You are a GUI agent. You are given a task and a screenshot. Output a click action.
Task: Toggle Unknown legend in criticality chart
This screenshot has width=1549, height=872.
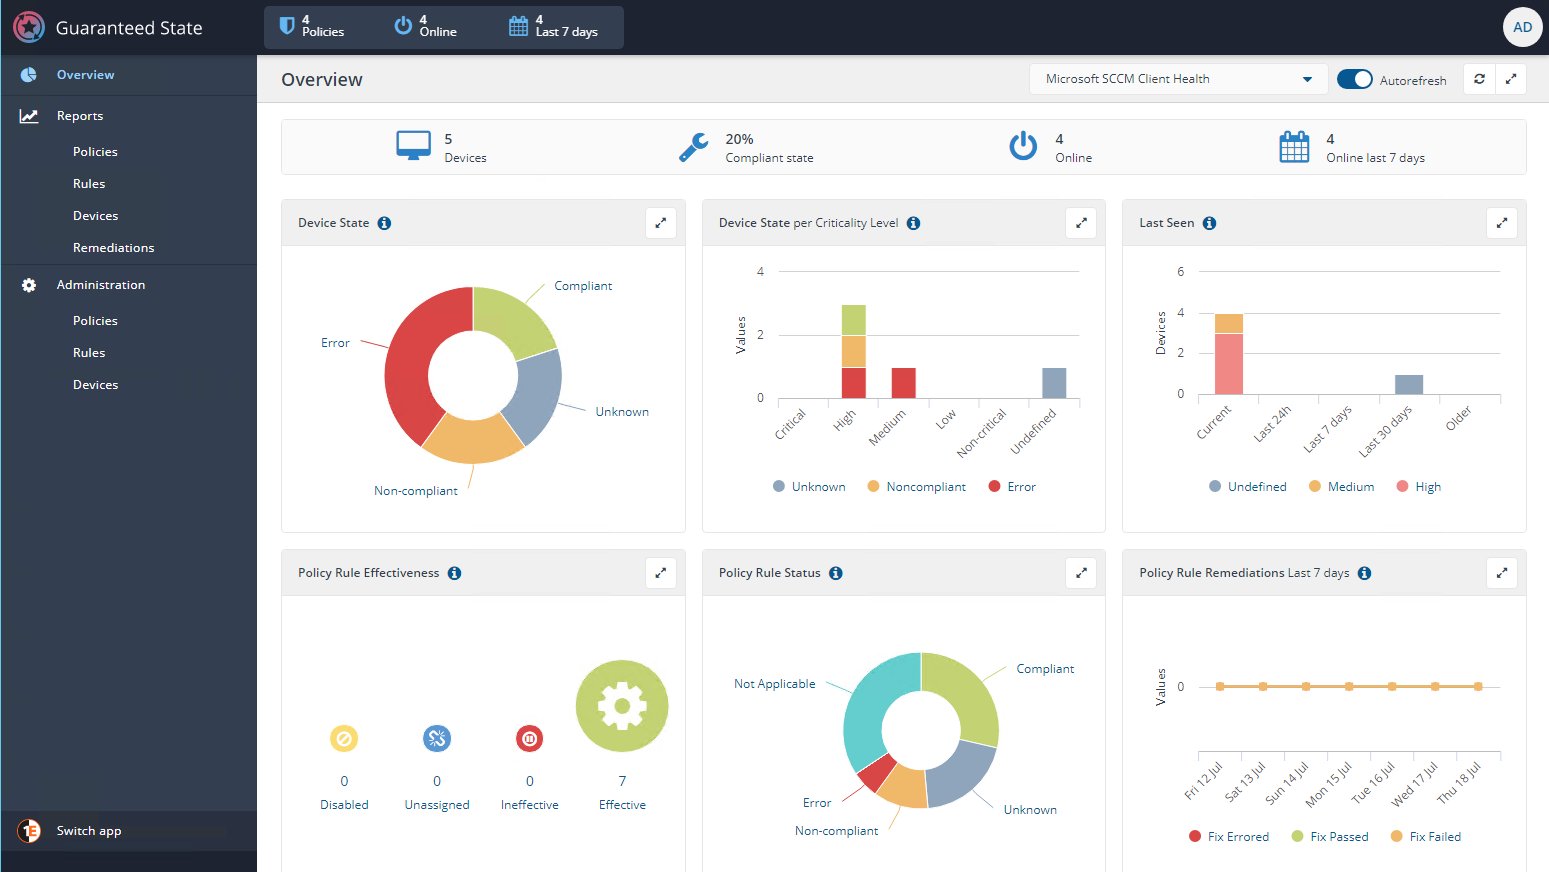[x=809, y=487]
